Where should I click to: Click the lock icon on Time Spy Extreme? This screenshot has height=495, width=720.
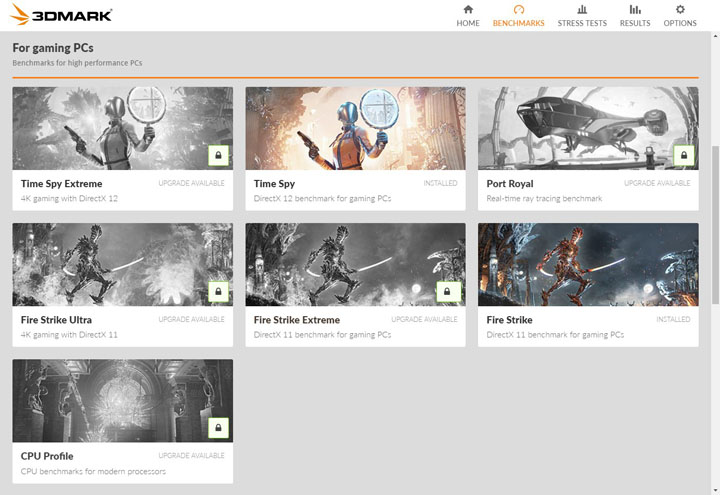[x=219, y=155]
